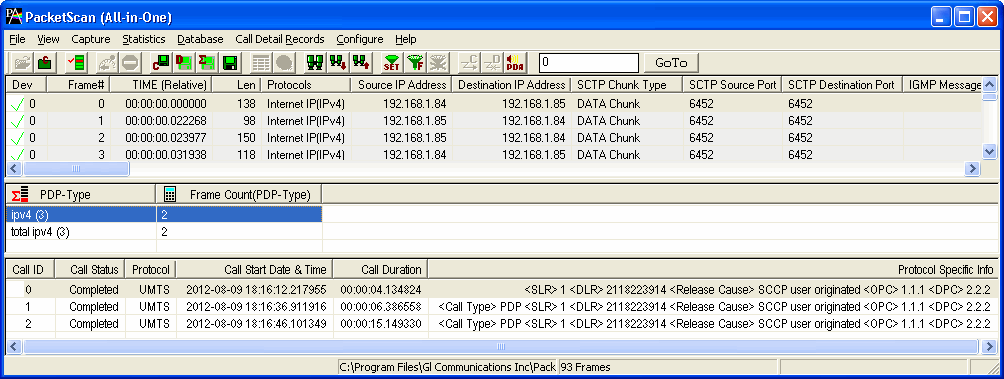
Task: Click the funnel F filter icon
Action: click(414, 63)
